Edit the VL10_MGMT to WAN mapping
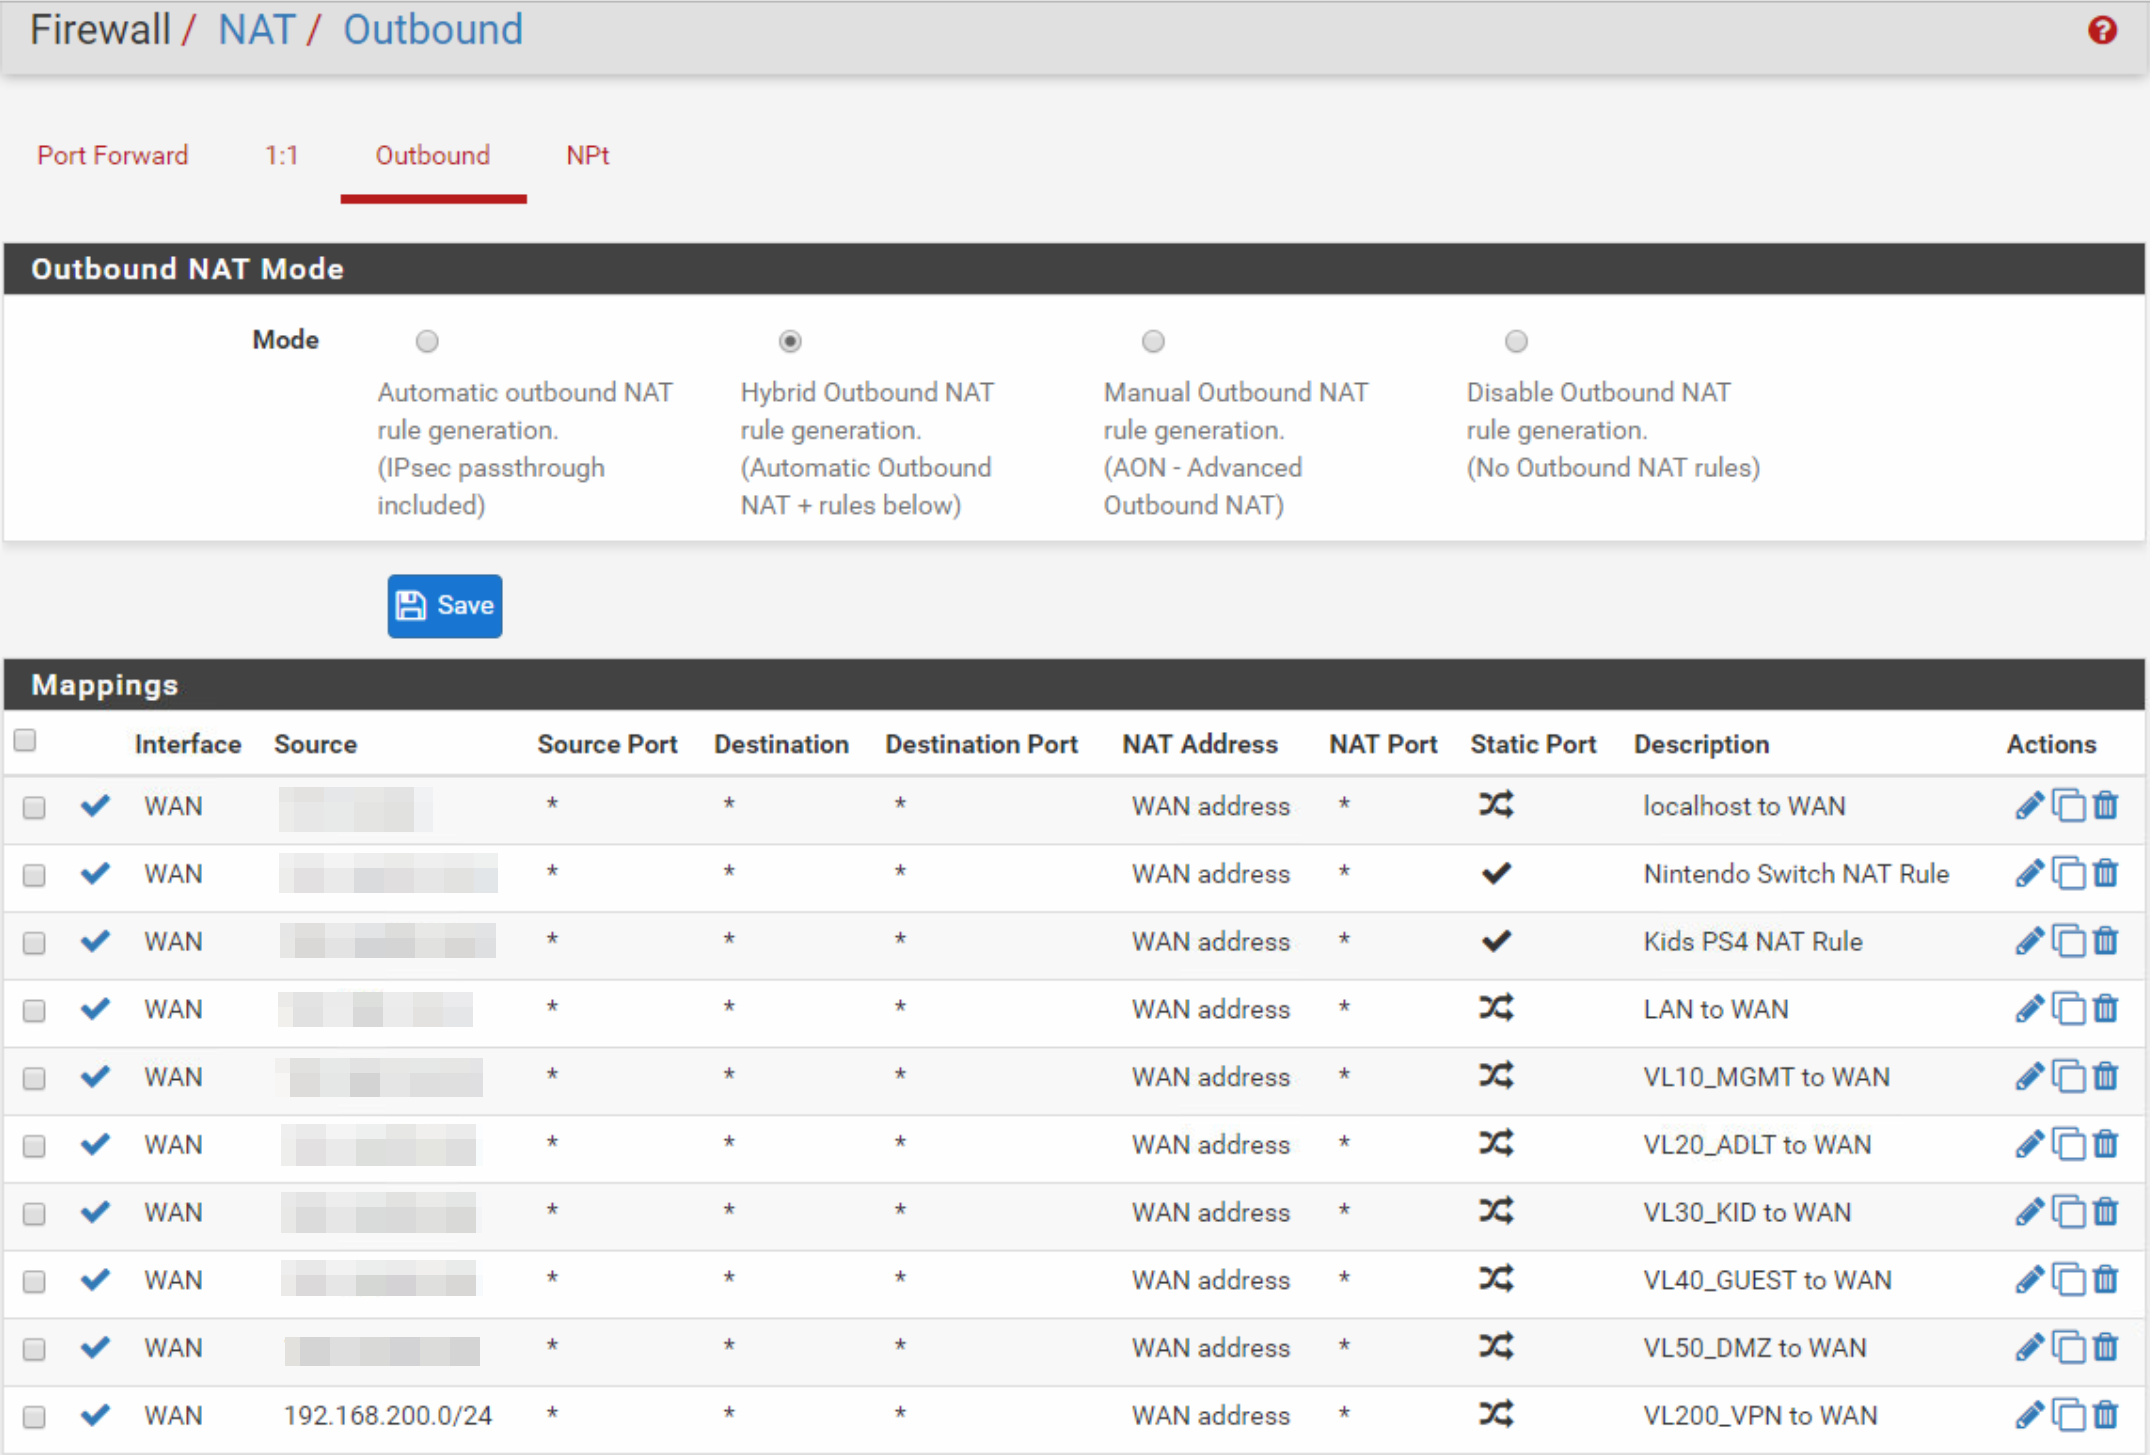Image resolution: width=2150 pixels, height=1455 pixels. [x=2028, y=1077]
